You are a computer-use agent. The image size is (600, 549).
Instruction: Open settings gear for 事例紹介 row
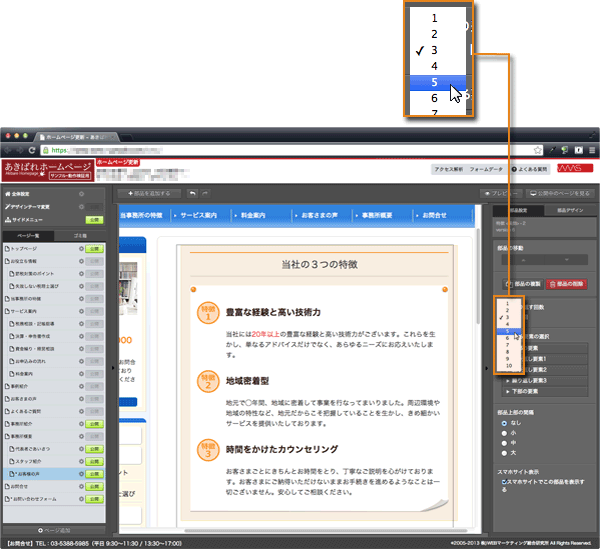tap(81, 386)
